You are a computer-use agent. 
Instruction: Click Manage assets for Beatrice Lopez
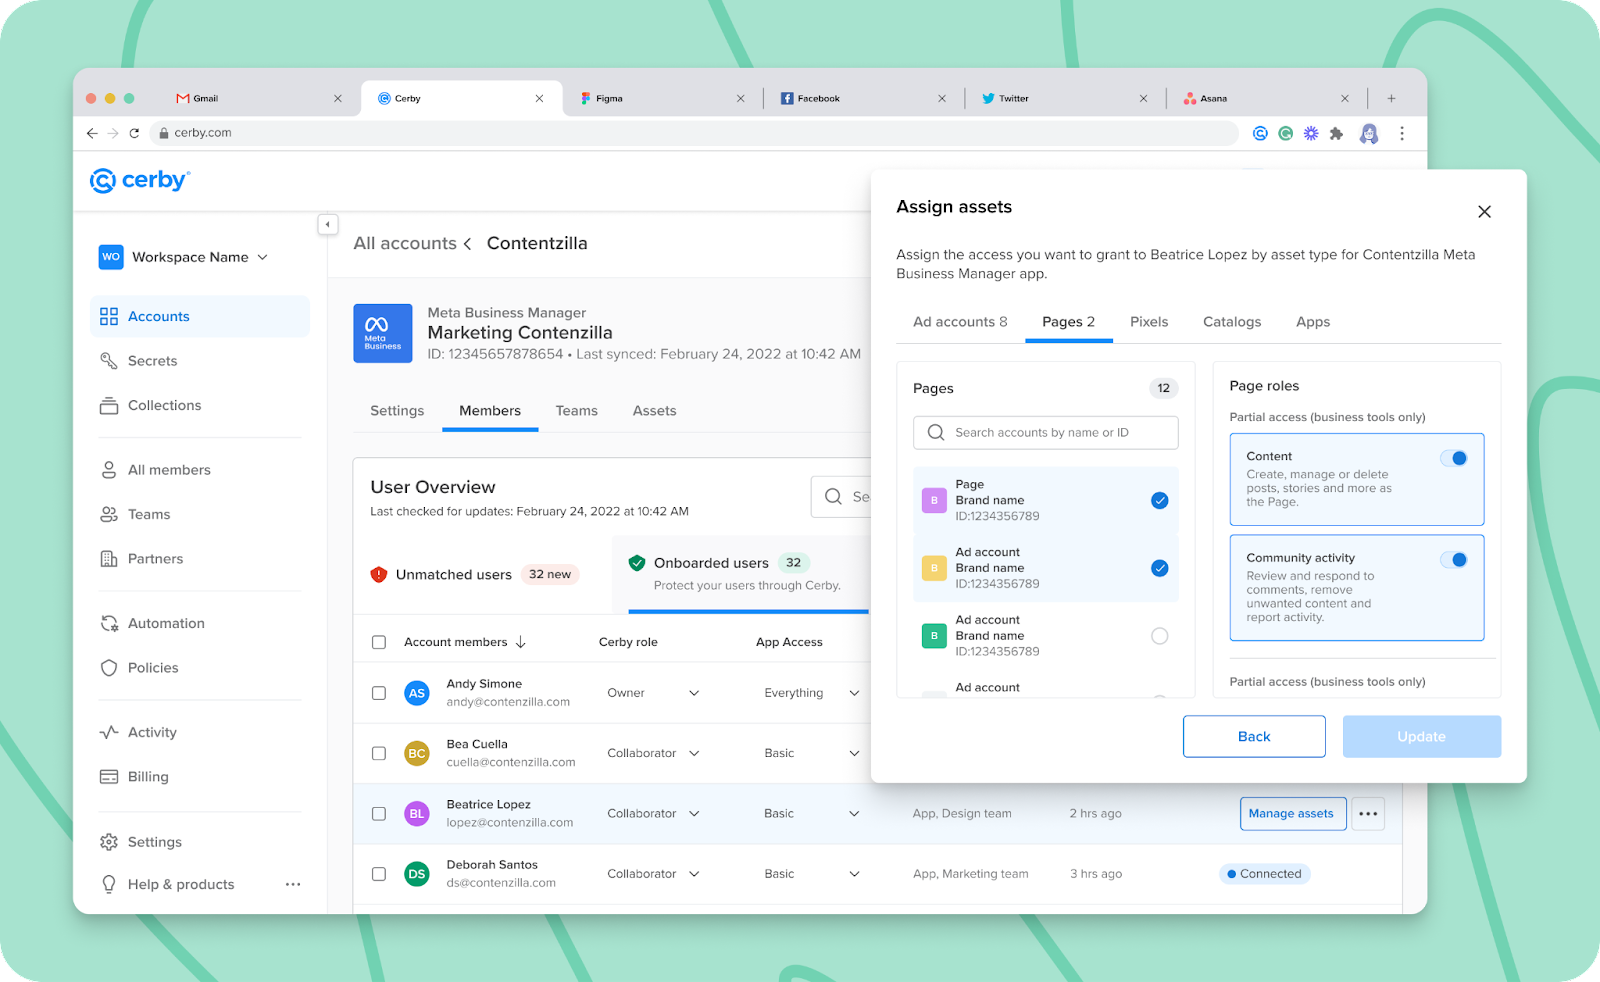(1291, 814)
